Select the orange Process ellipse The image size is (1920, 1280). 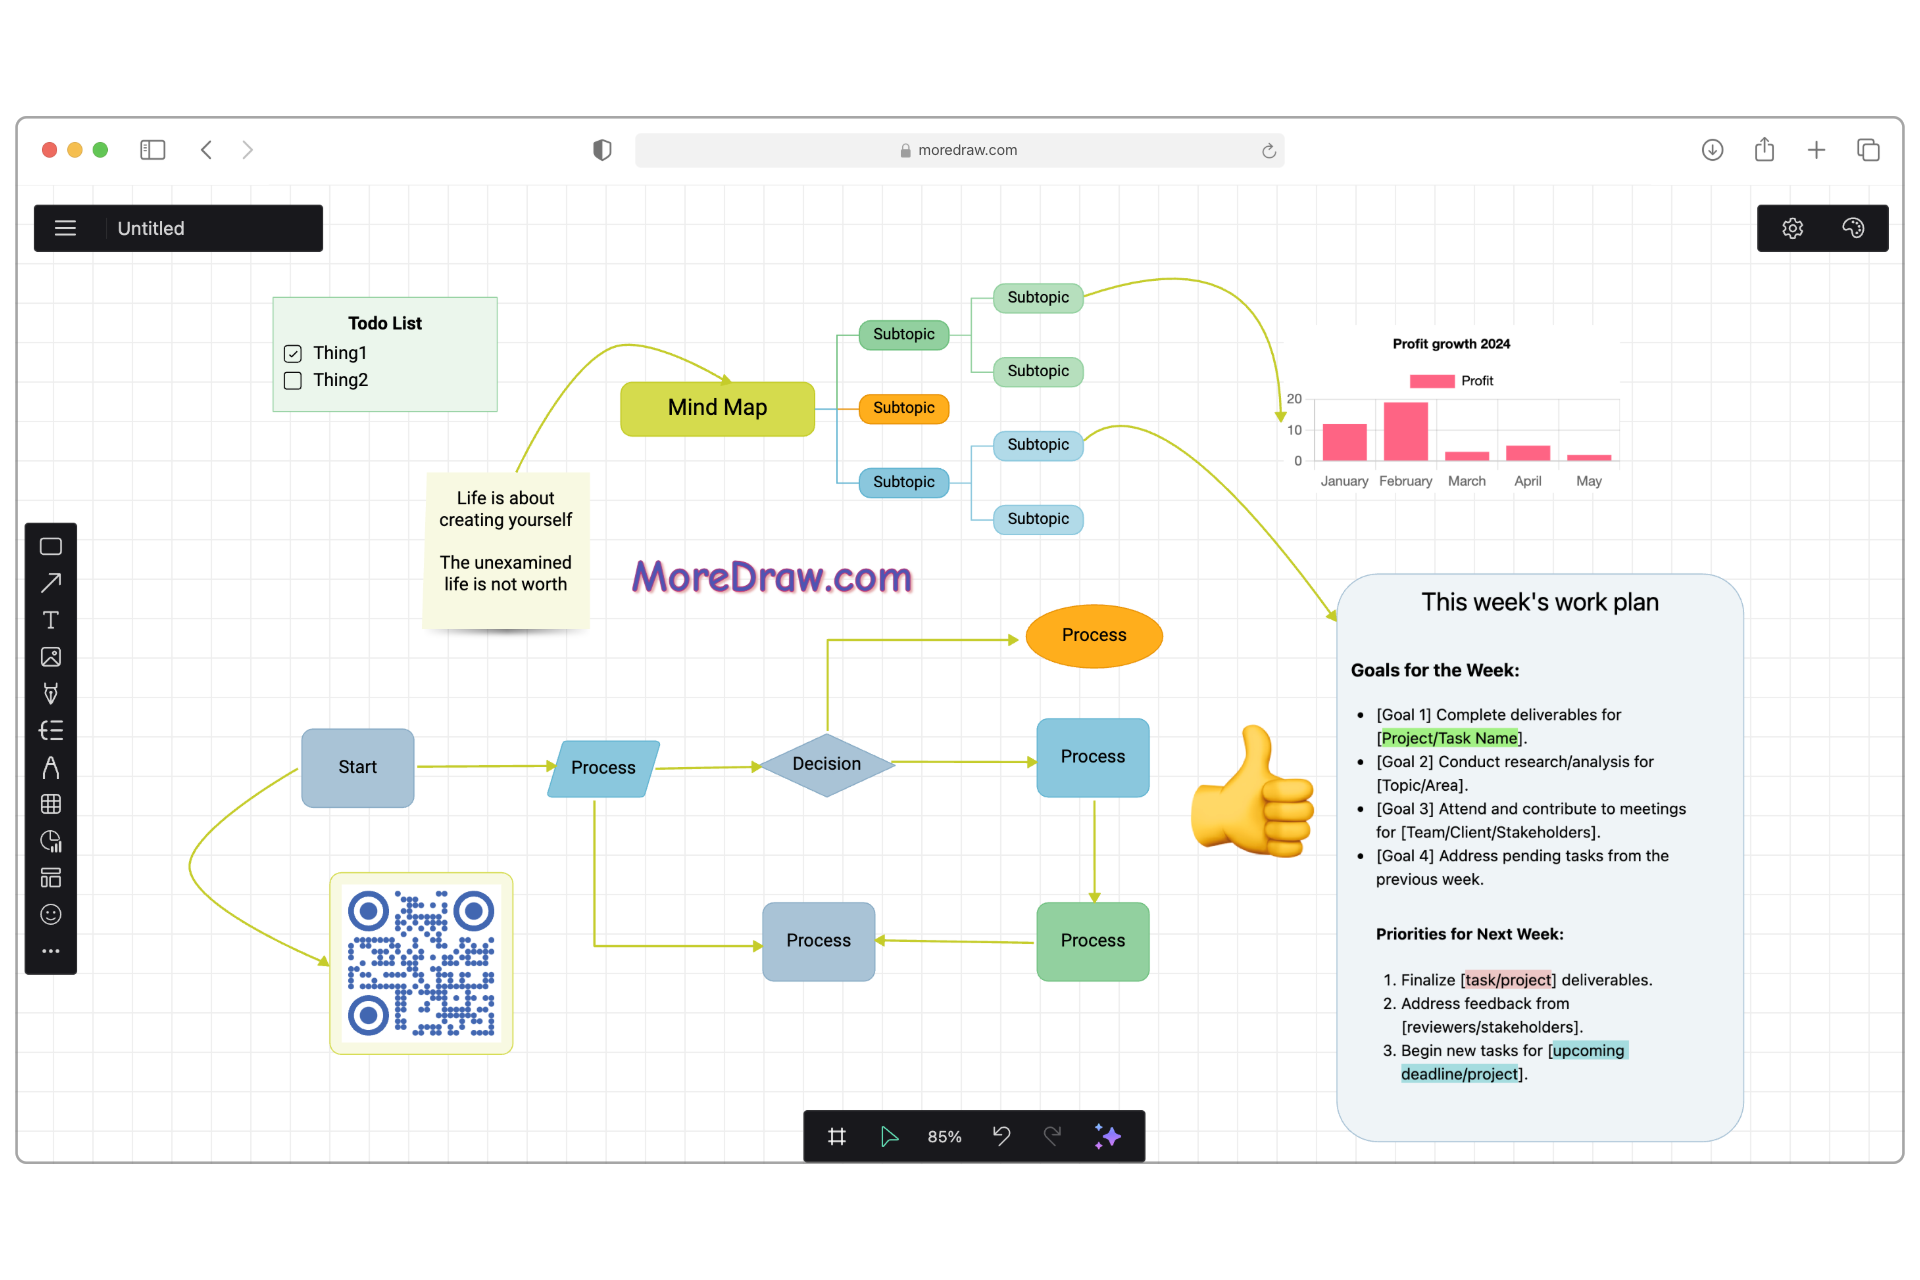point(1094,636)
